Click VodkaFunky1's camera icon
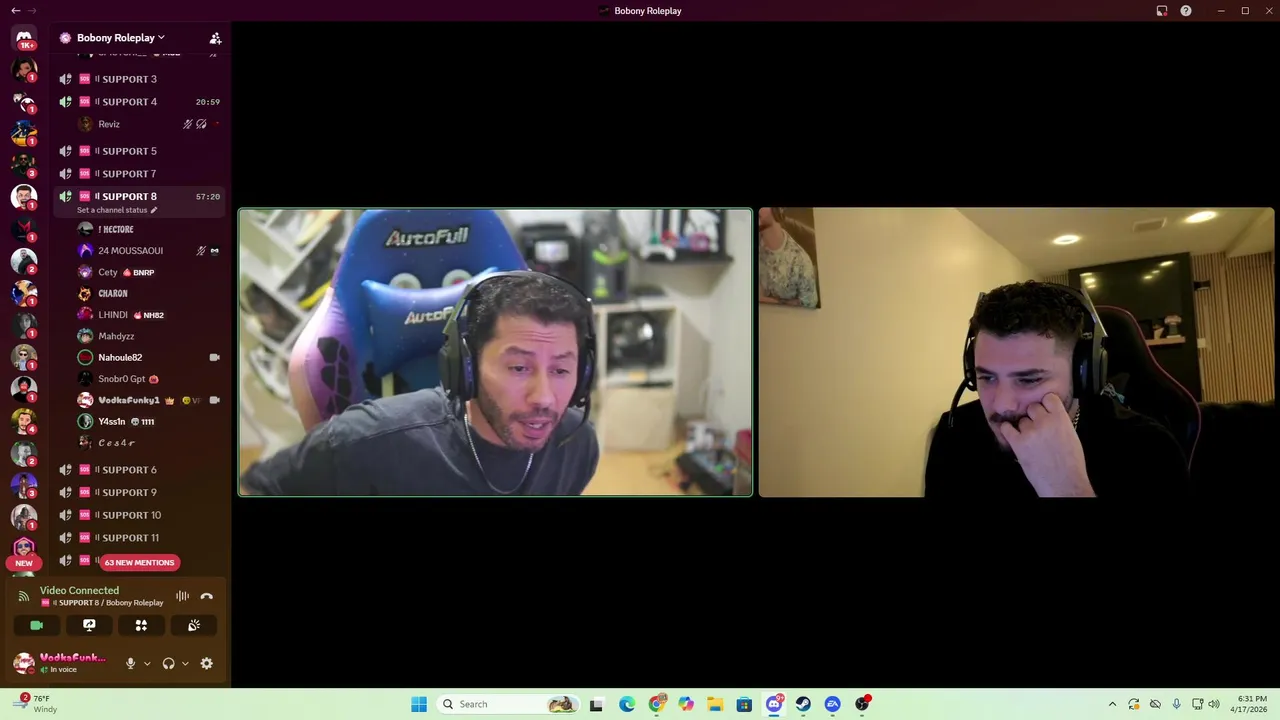Viewport: 1280px width, 720px height. 214,400
